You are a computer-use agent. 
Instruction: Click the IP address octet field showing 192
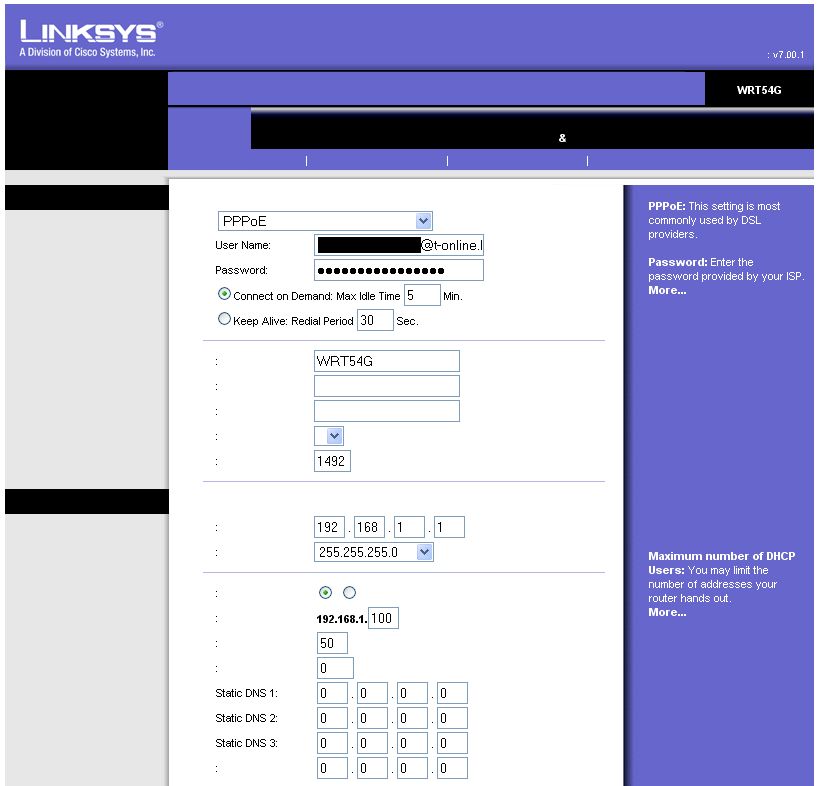[329, 527]
